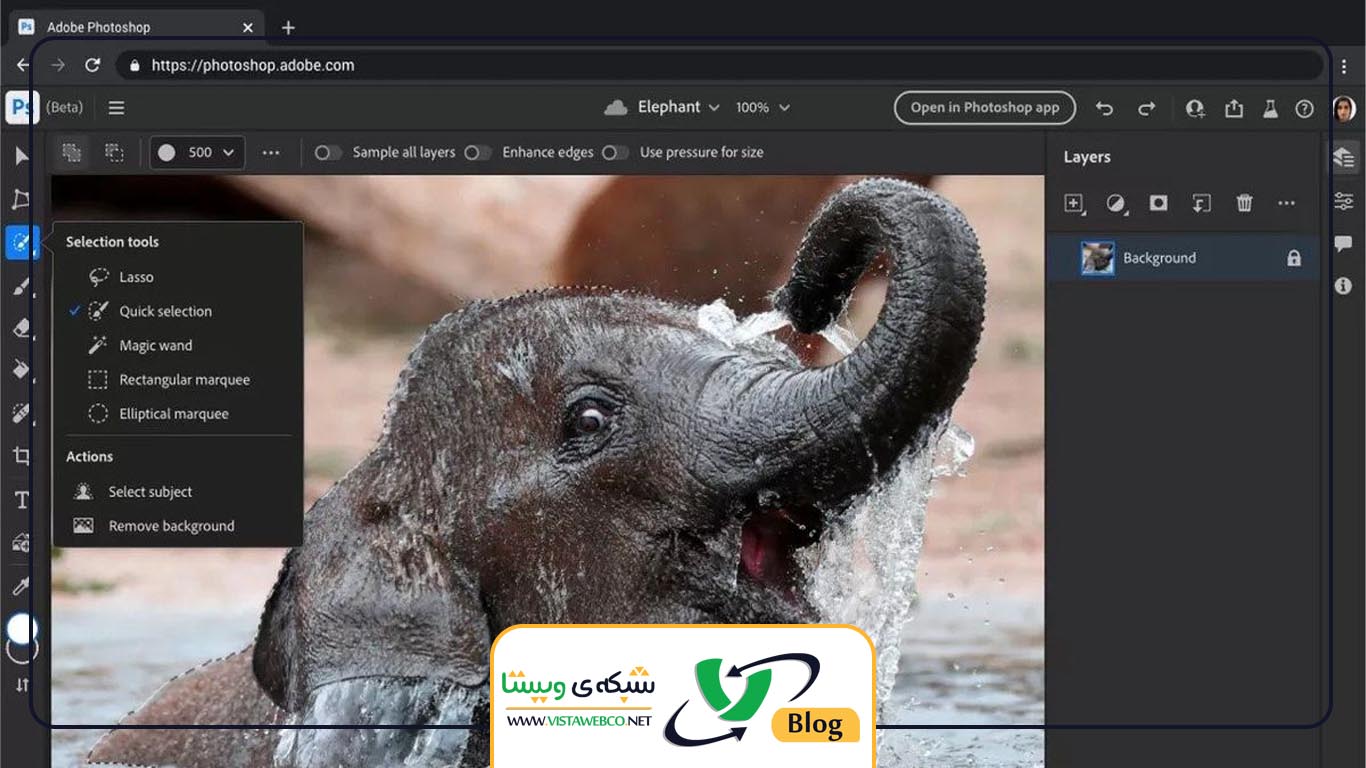Turn on Enhance edges toggle
The height and width of the screenshot is (768, 1366).
click(x=478, y=153)
